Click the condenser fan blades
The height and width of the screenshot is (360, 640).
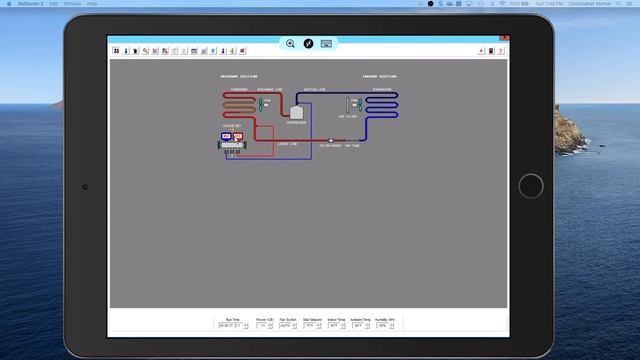coord(260,104)
